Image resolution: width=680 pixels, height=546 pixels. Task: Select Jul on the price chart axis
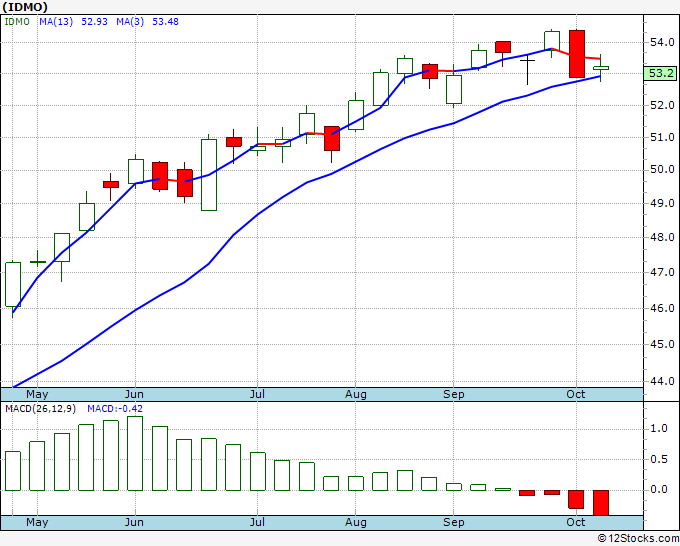[x=257, y=395]
